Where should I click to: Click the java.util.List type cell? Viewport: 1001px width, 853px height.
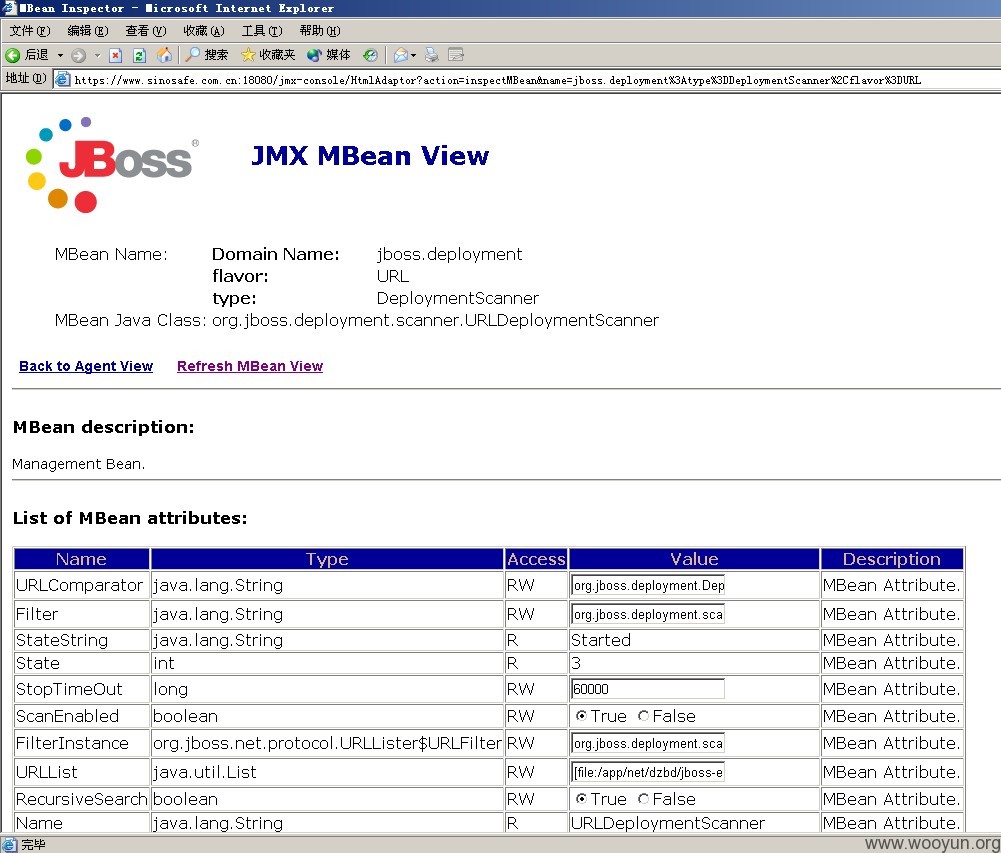[327, 772]
